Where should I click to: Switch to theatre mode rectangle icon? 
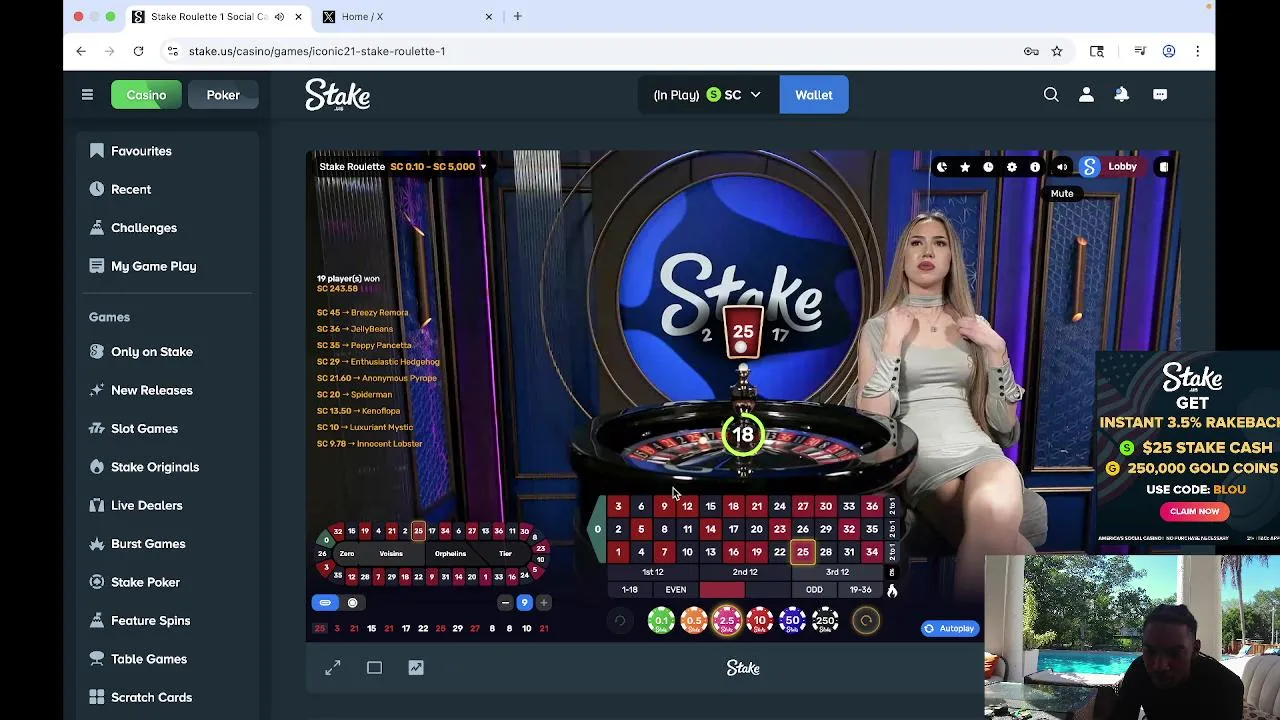pyautogui.click(x=374, y=668)
